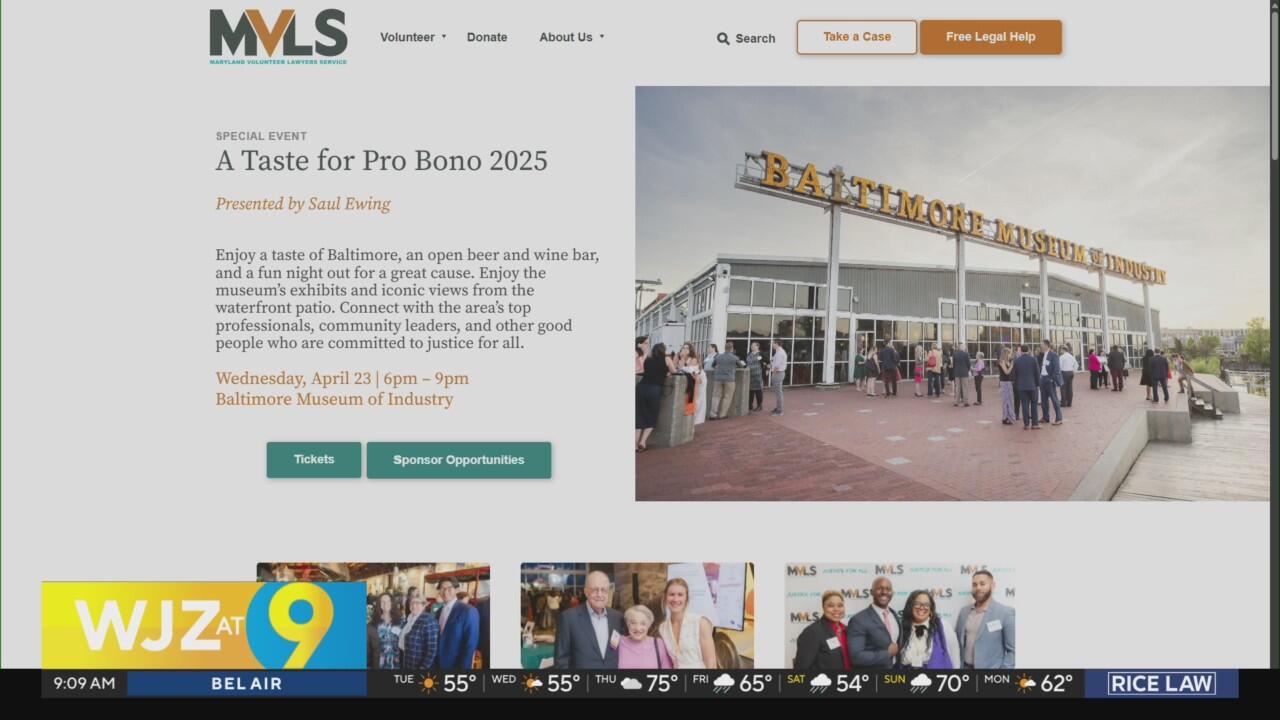Expand the About Us dropdown arrow
Viewport: 1280px width, 720px height.
click(602, 37)
